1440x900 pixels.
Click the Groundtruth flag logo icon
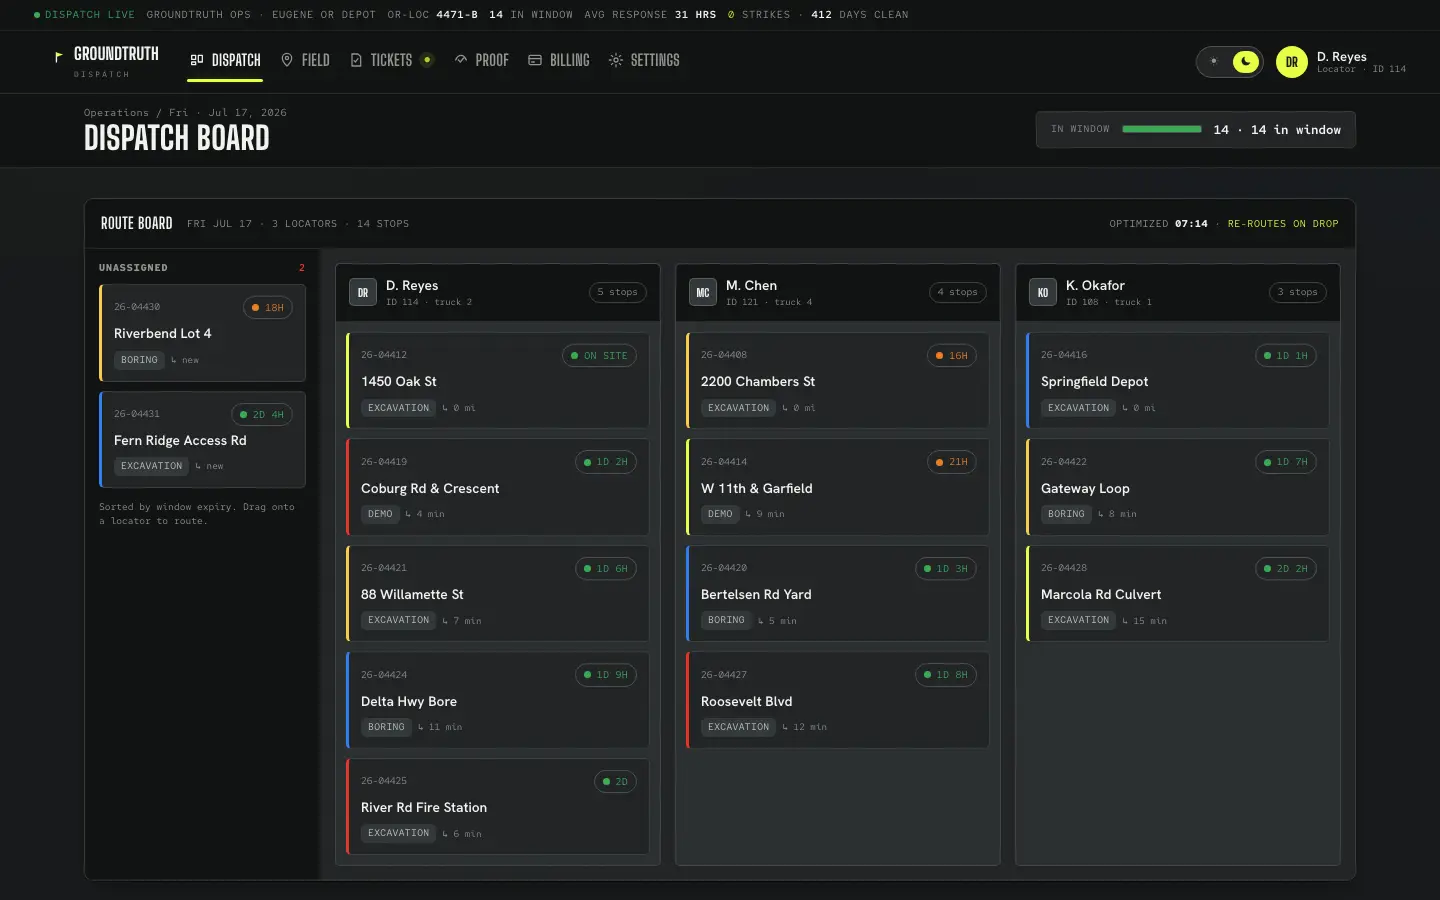click(x=58, y=57)
